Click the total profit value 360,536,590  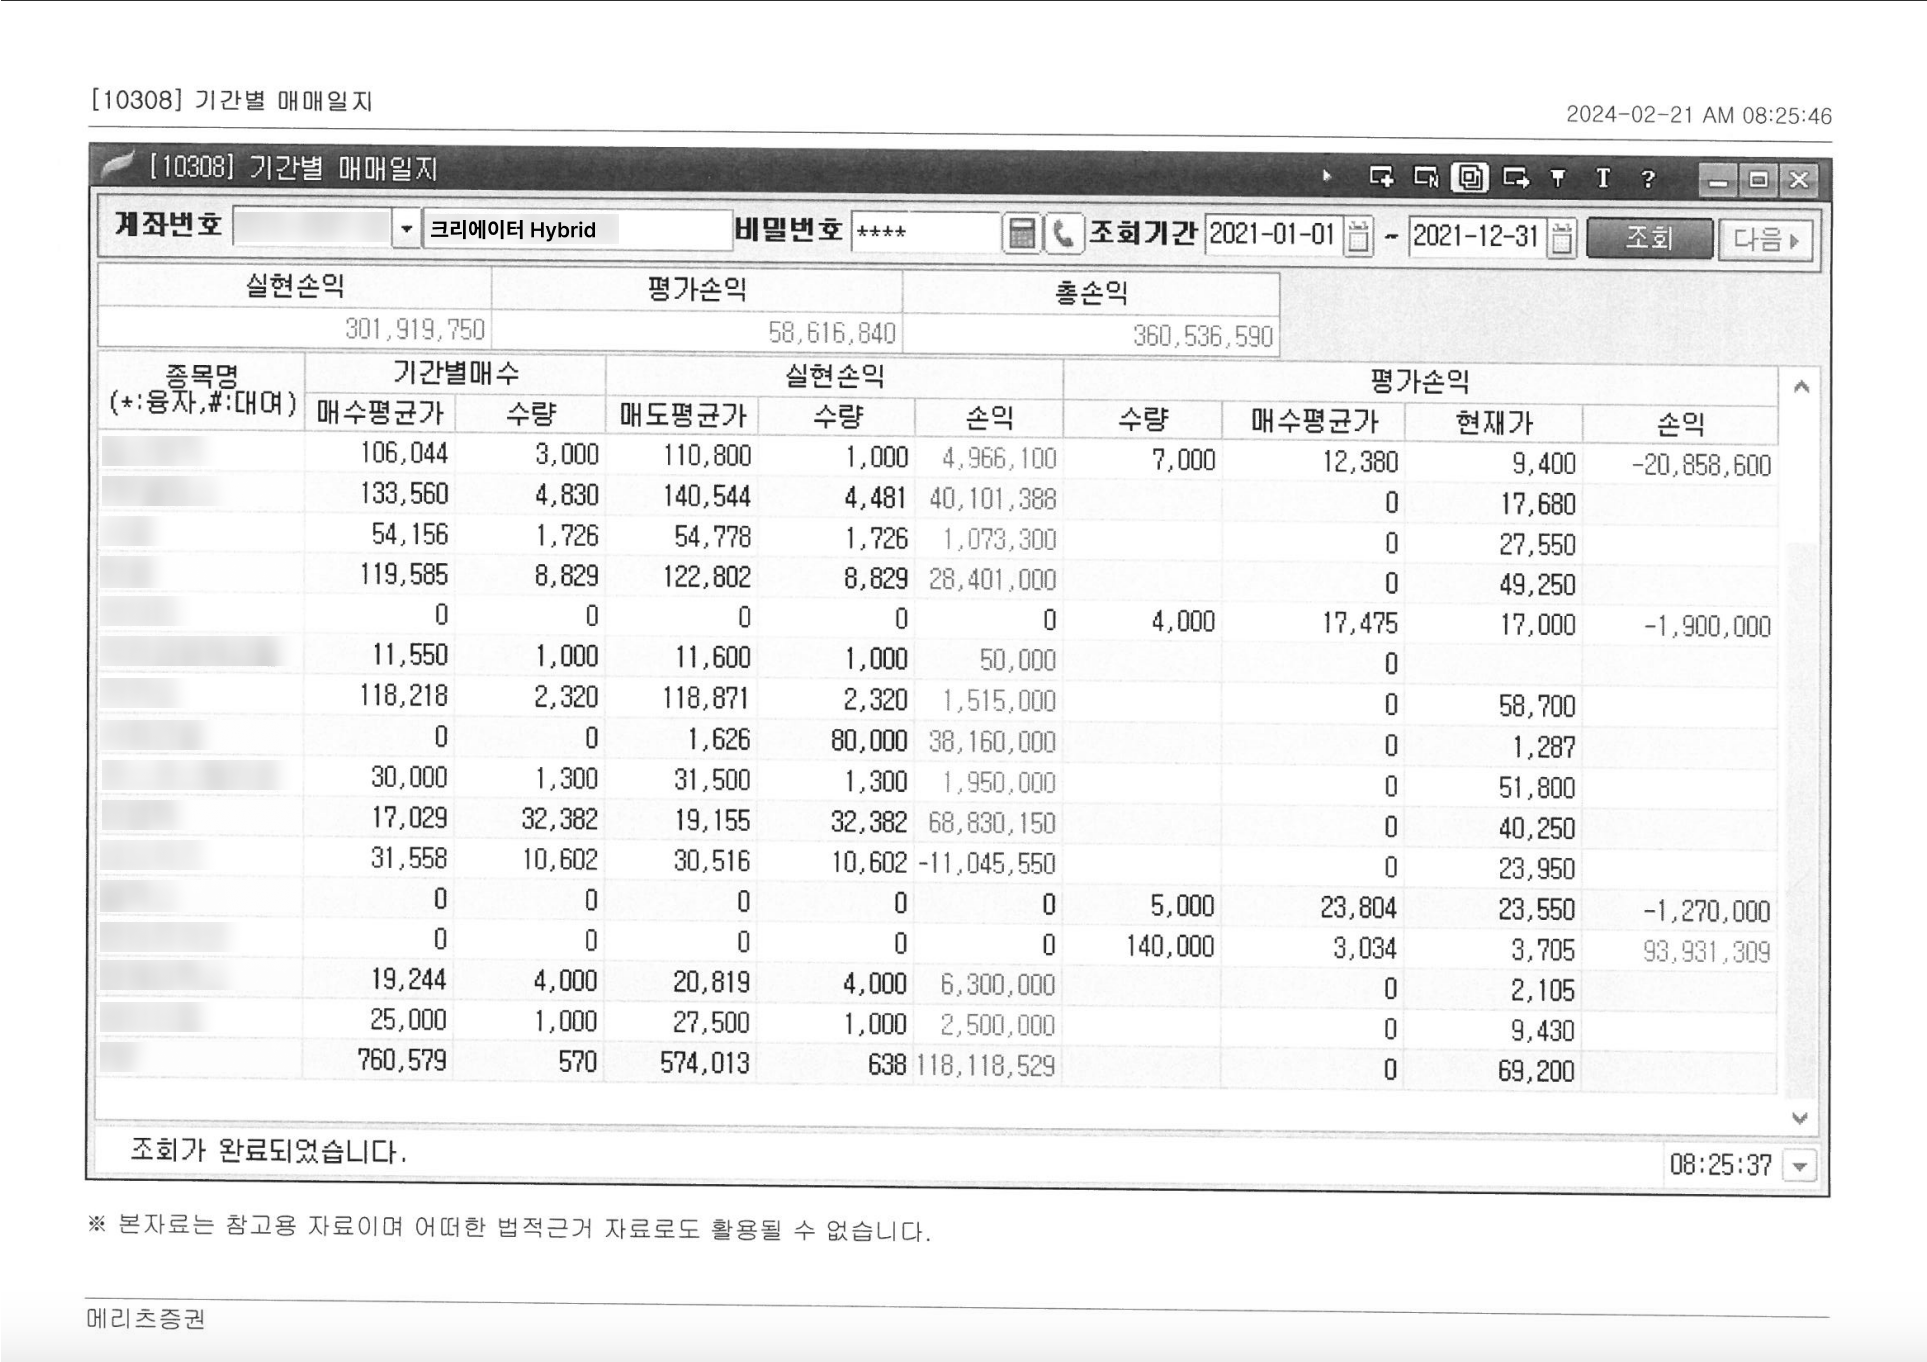[x=1091, y=335]
